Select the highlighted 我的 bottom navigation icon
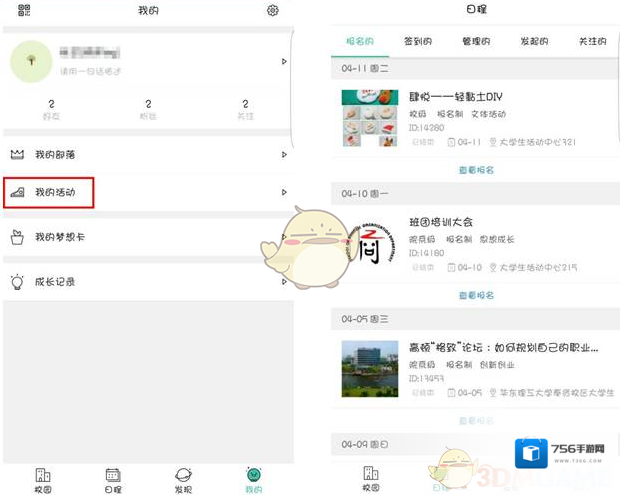This screenshot has width=620, height=495. pyautogui.click(x=253, y=478)
